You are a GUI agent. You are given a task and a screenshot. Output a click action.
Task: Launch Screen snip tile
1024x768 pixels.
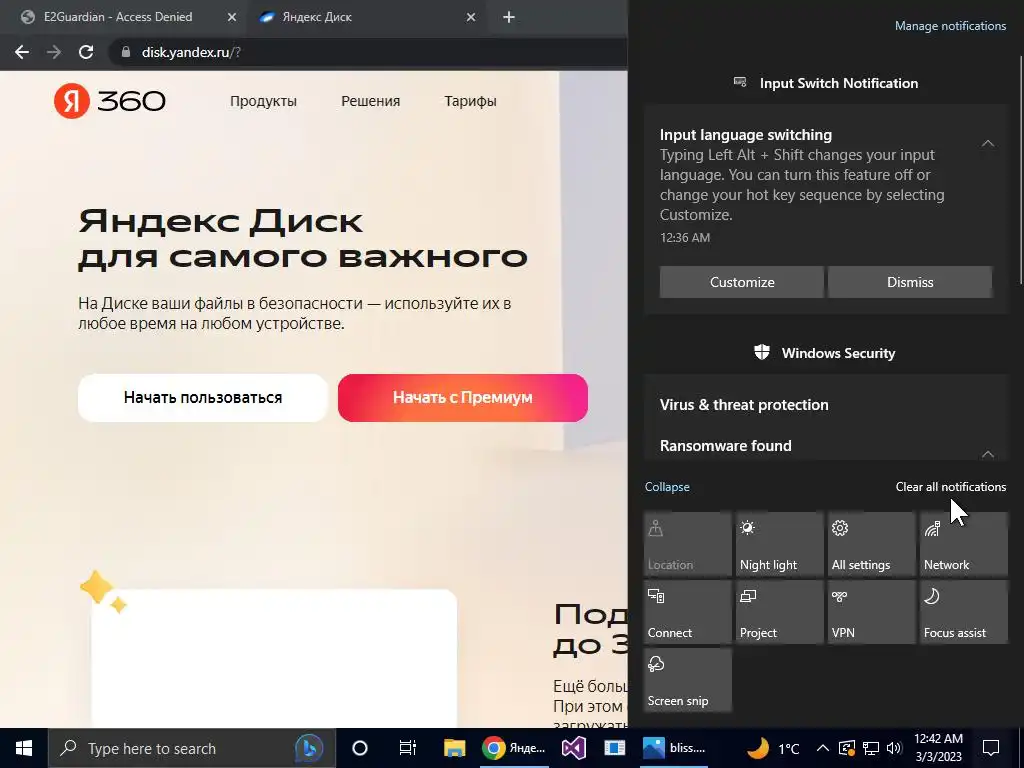point(688,680)
